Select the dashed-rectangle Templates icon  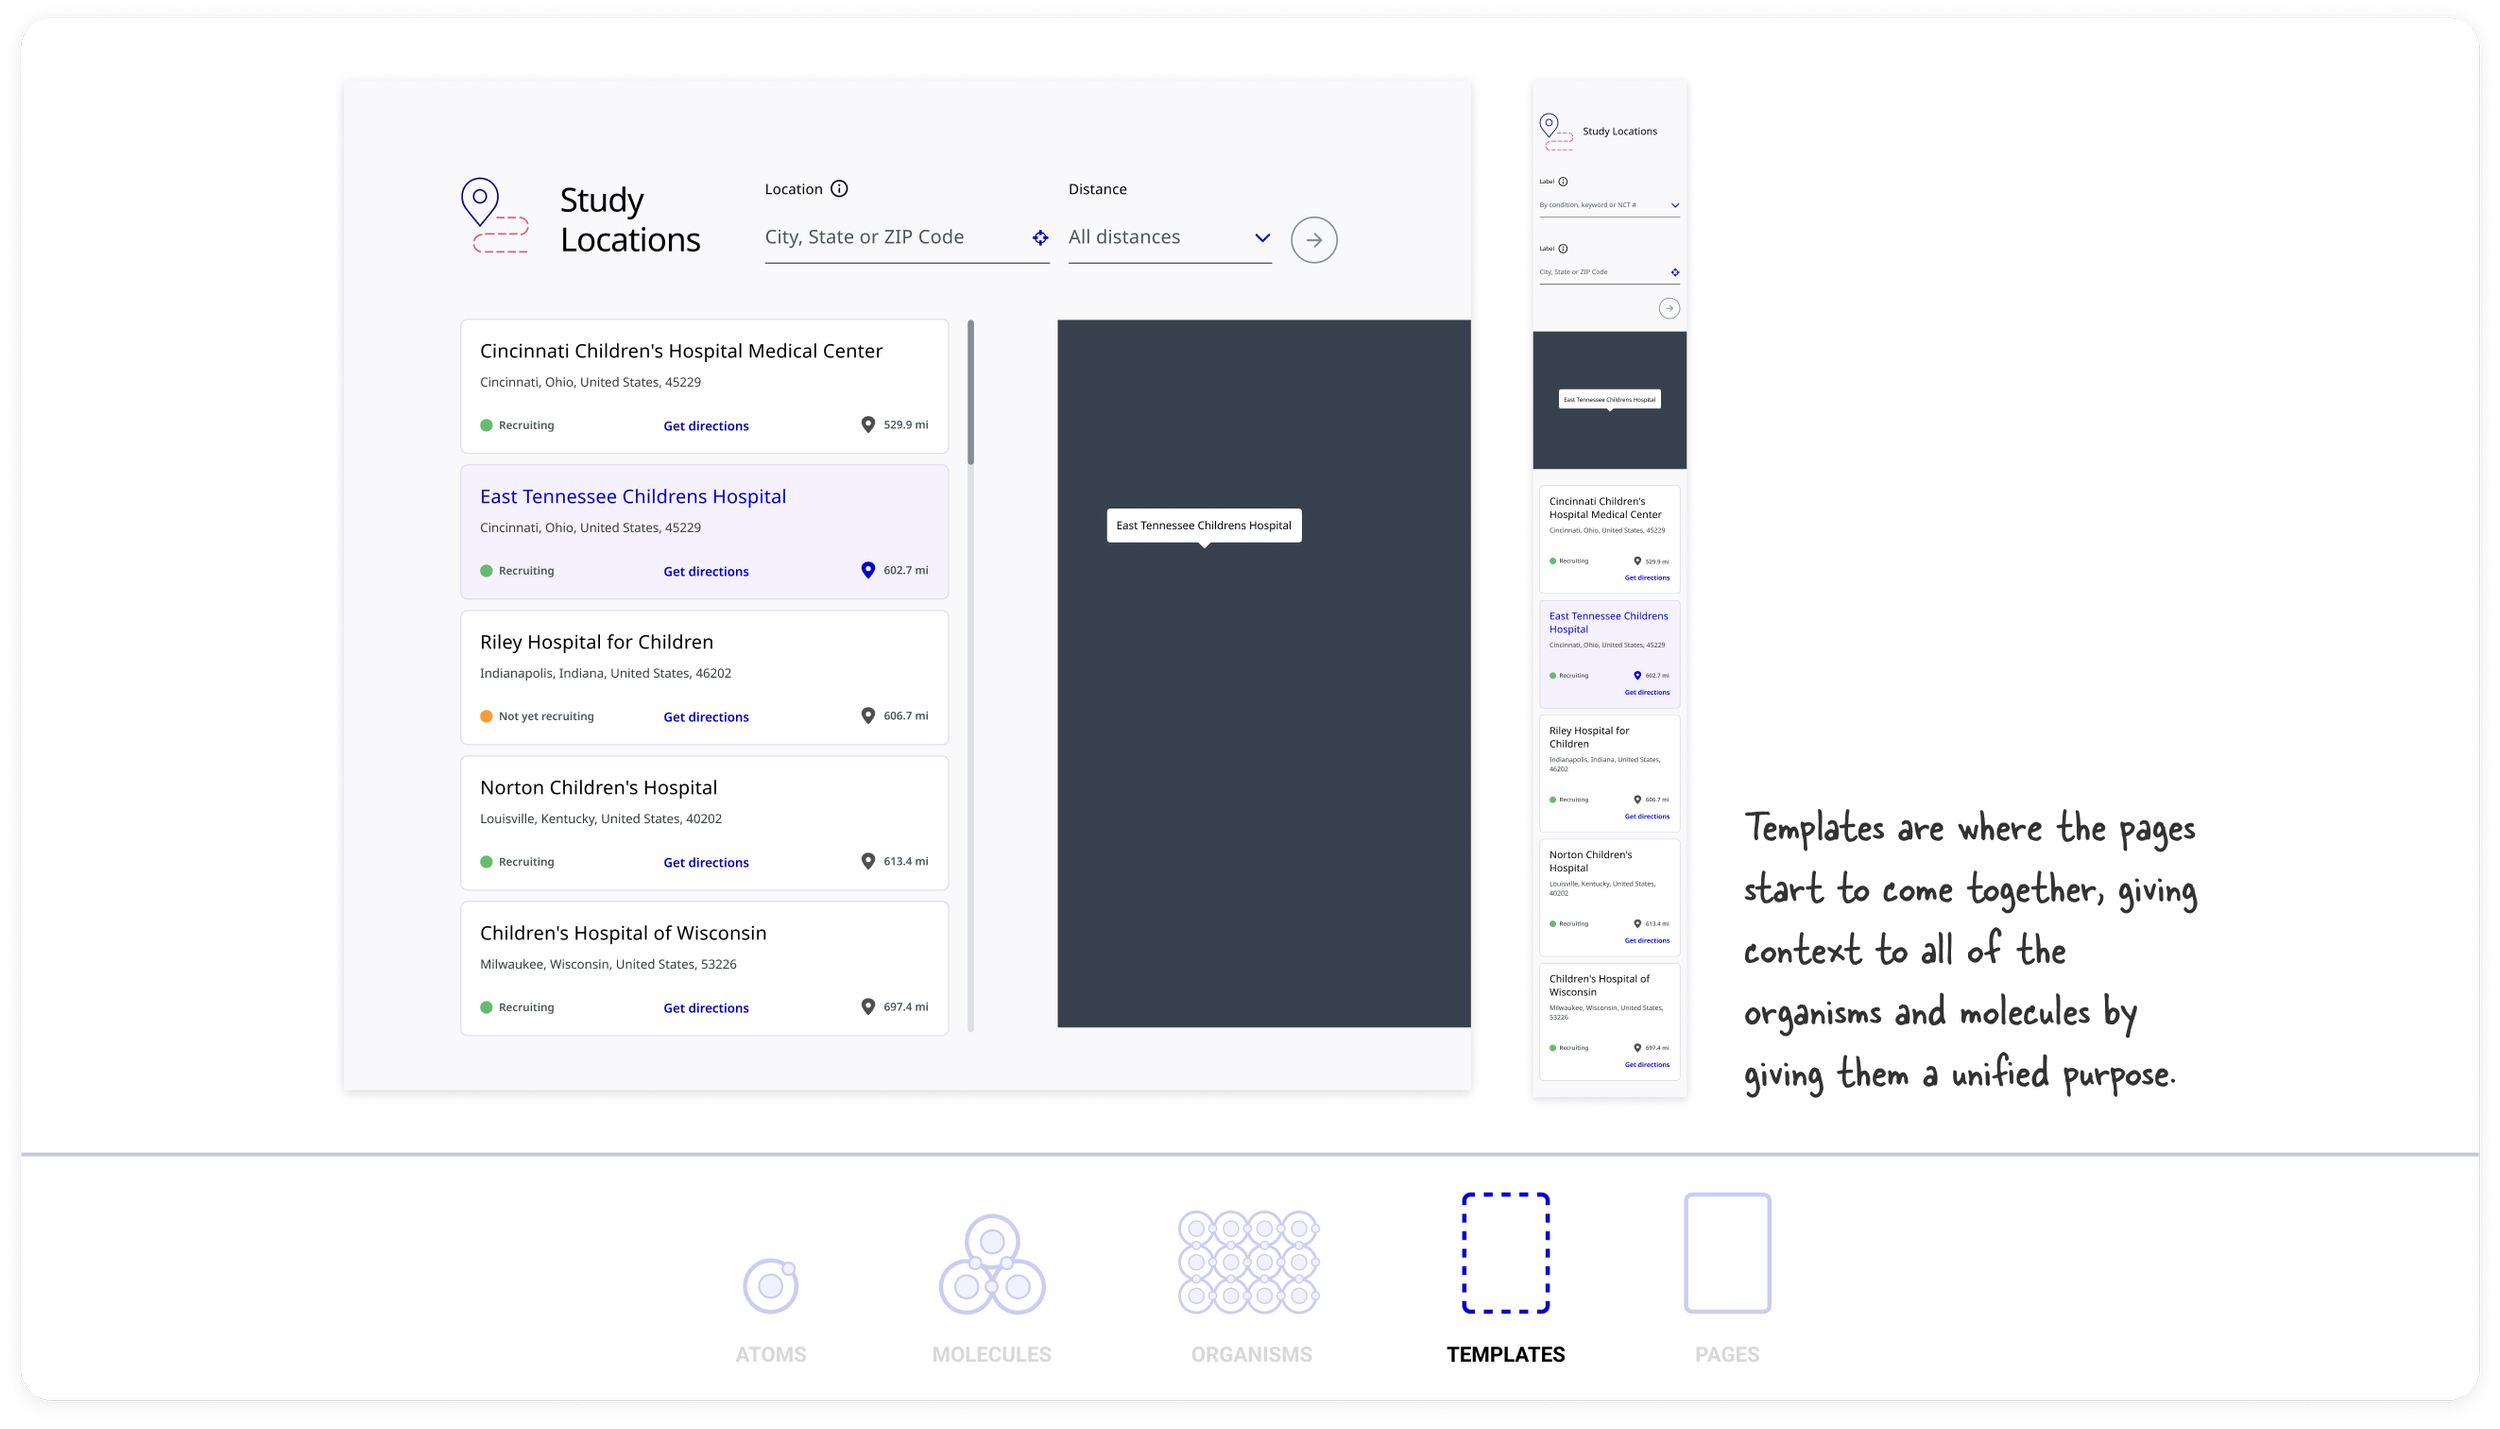tap(1504, 1253)
